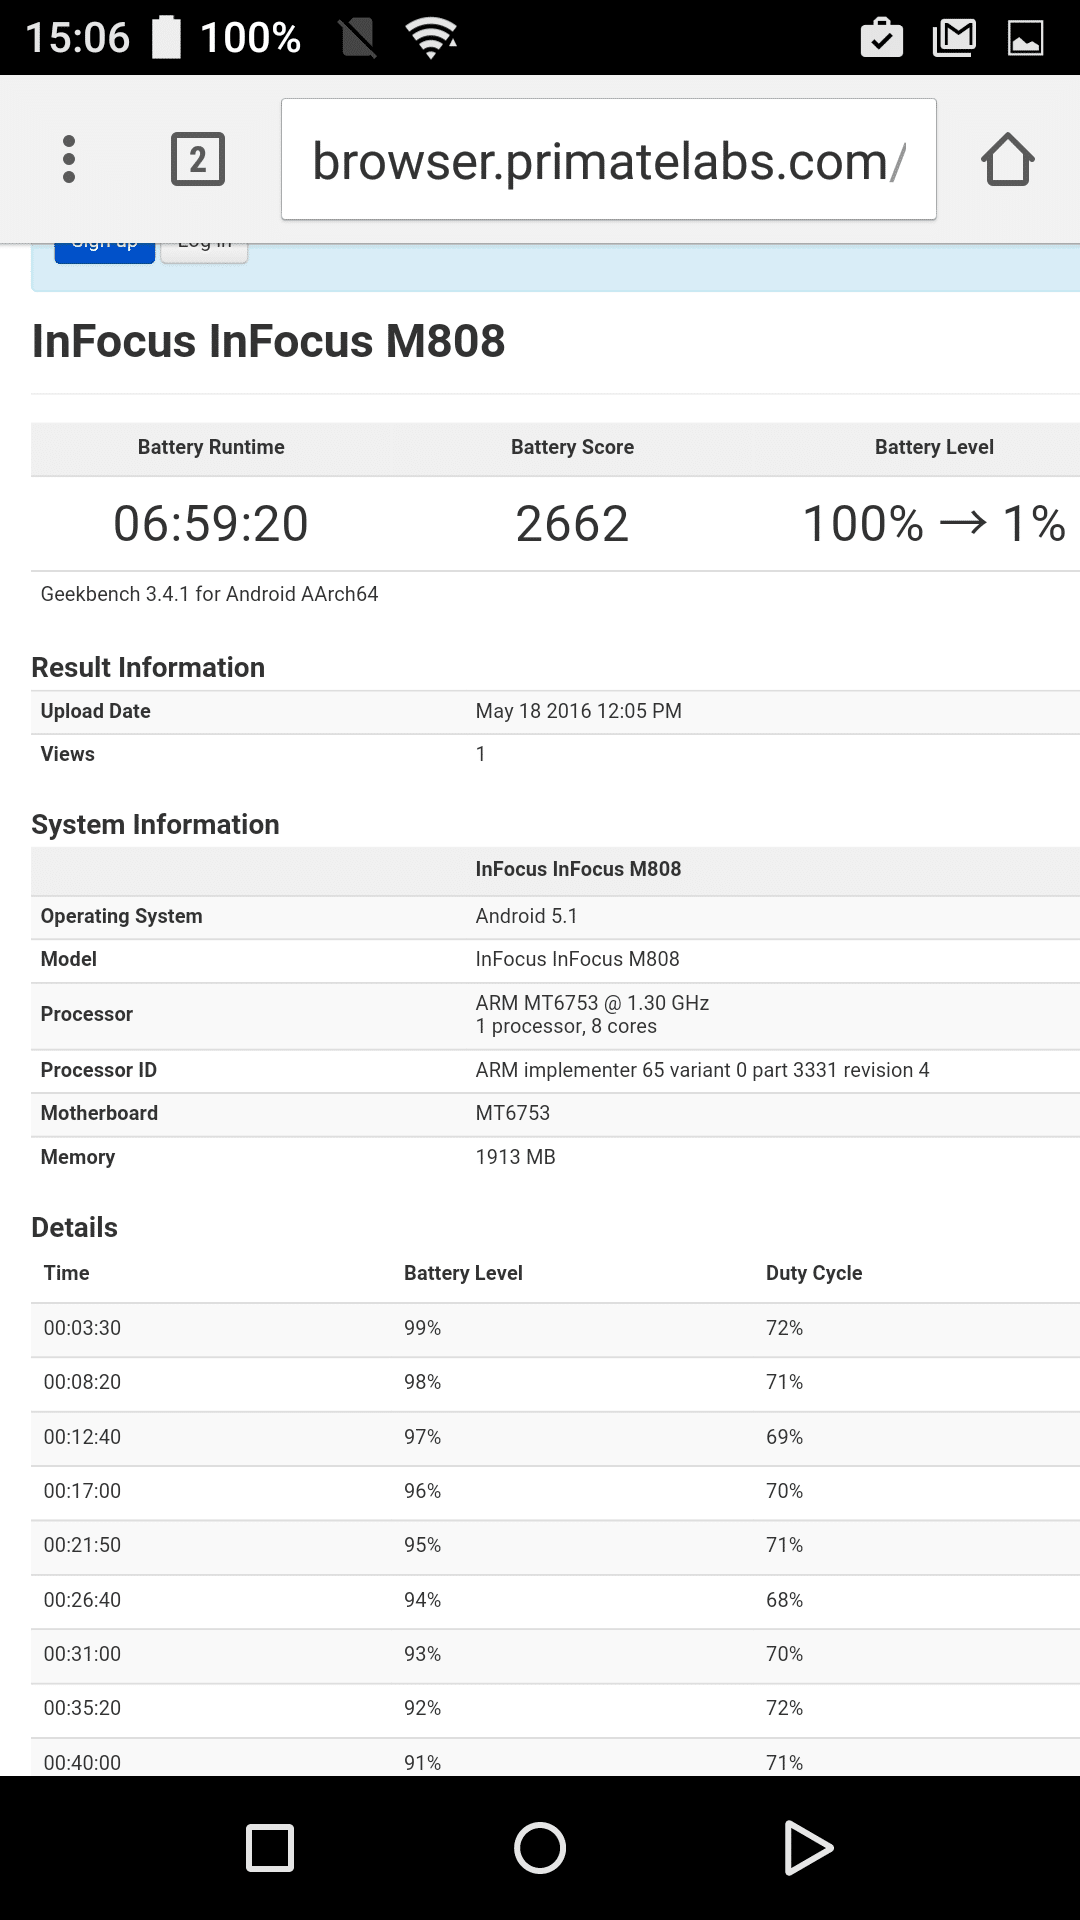1080x1920 pixels.
Task: Tap the Wi-Fi status bar icon
Action: (431, 38)
